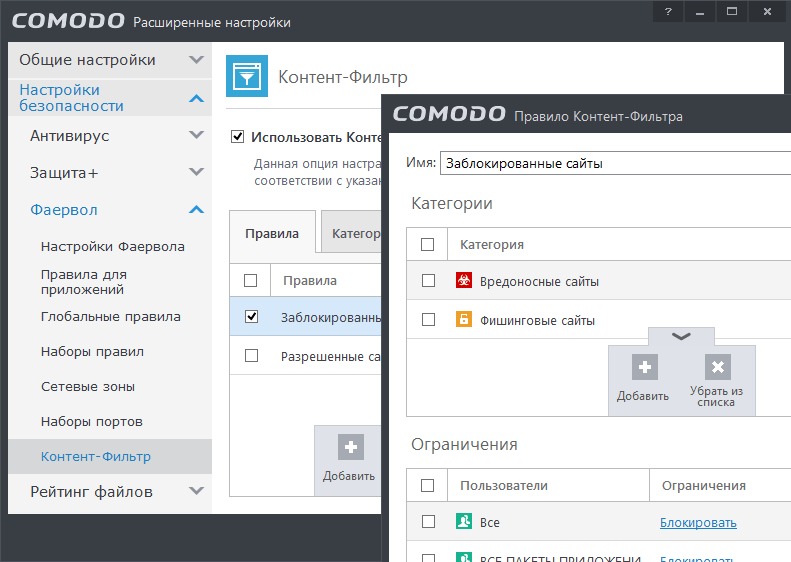This screenshot has height=562, width=791.
Task: Collapse the Фаервол section
Action: (196, 209)
